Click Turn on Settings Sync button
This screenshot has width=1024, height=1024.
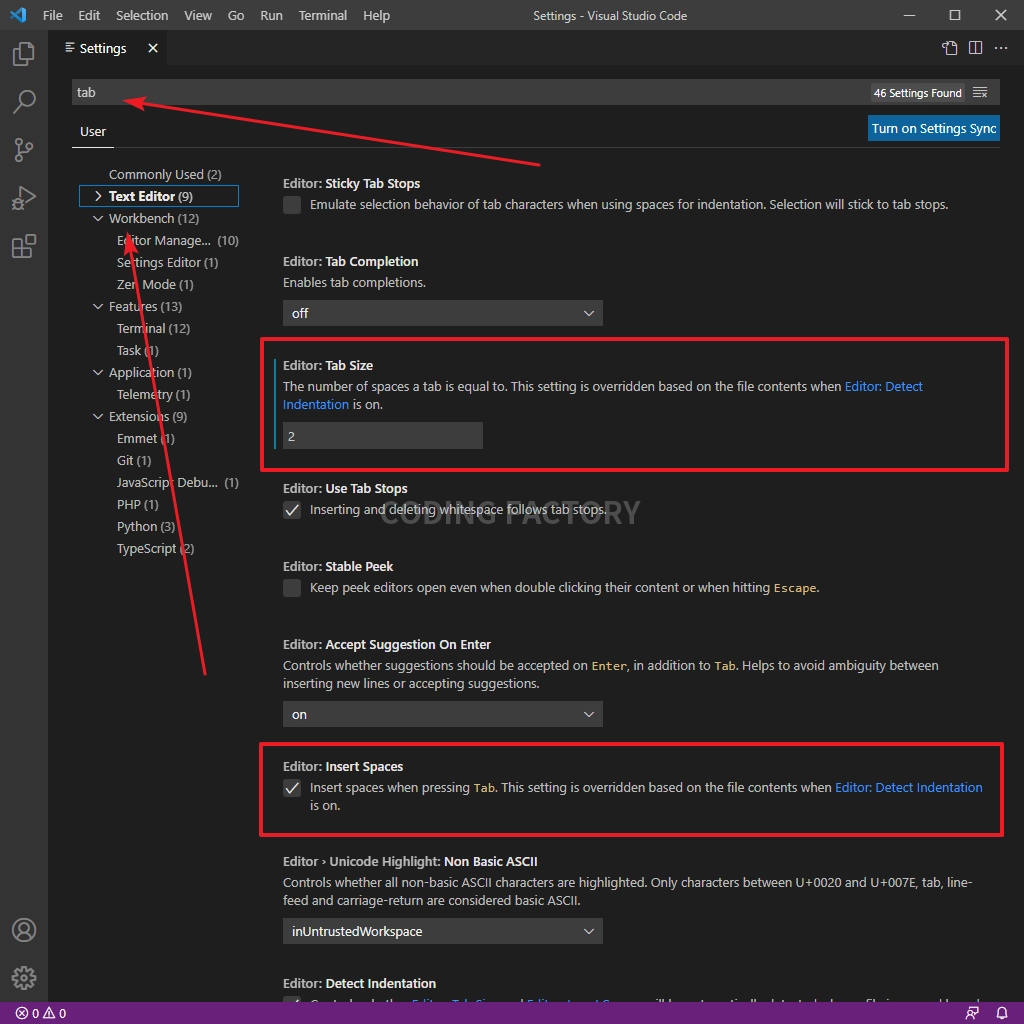(933, 129)
